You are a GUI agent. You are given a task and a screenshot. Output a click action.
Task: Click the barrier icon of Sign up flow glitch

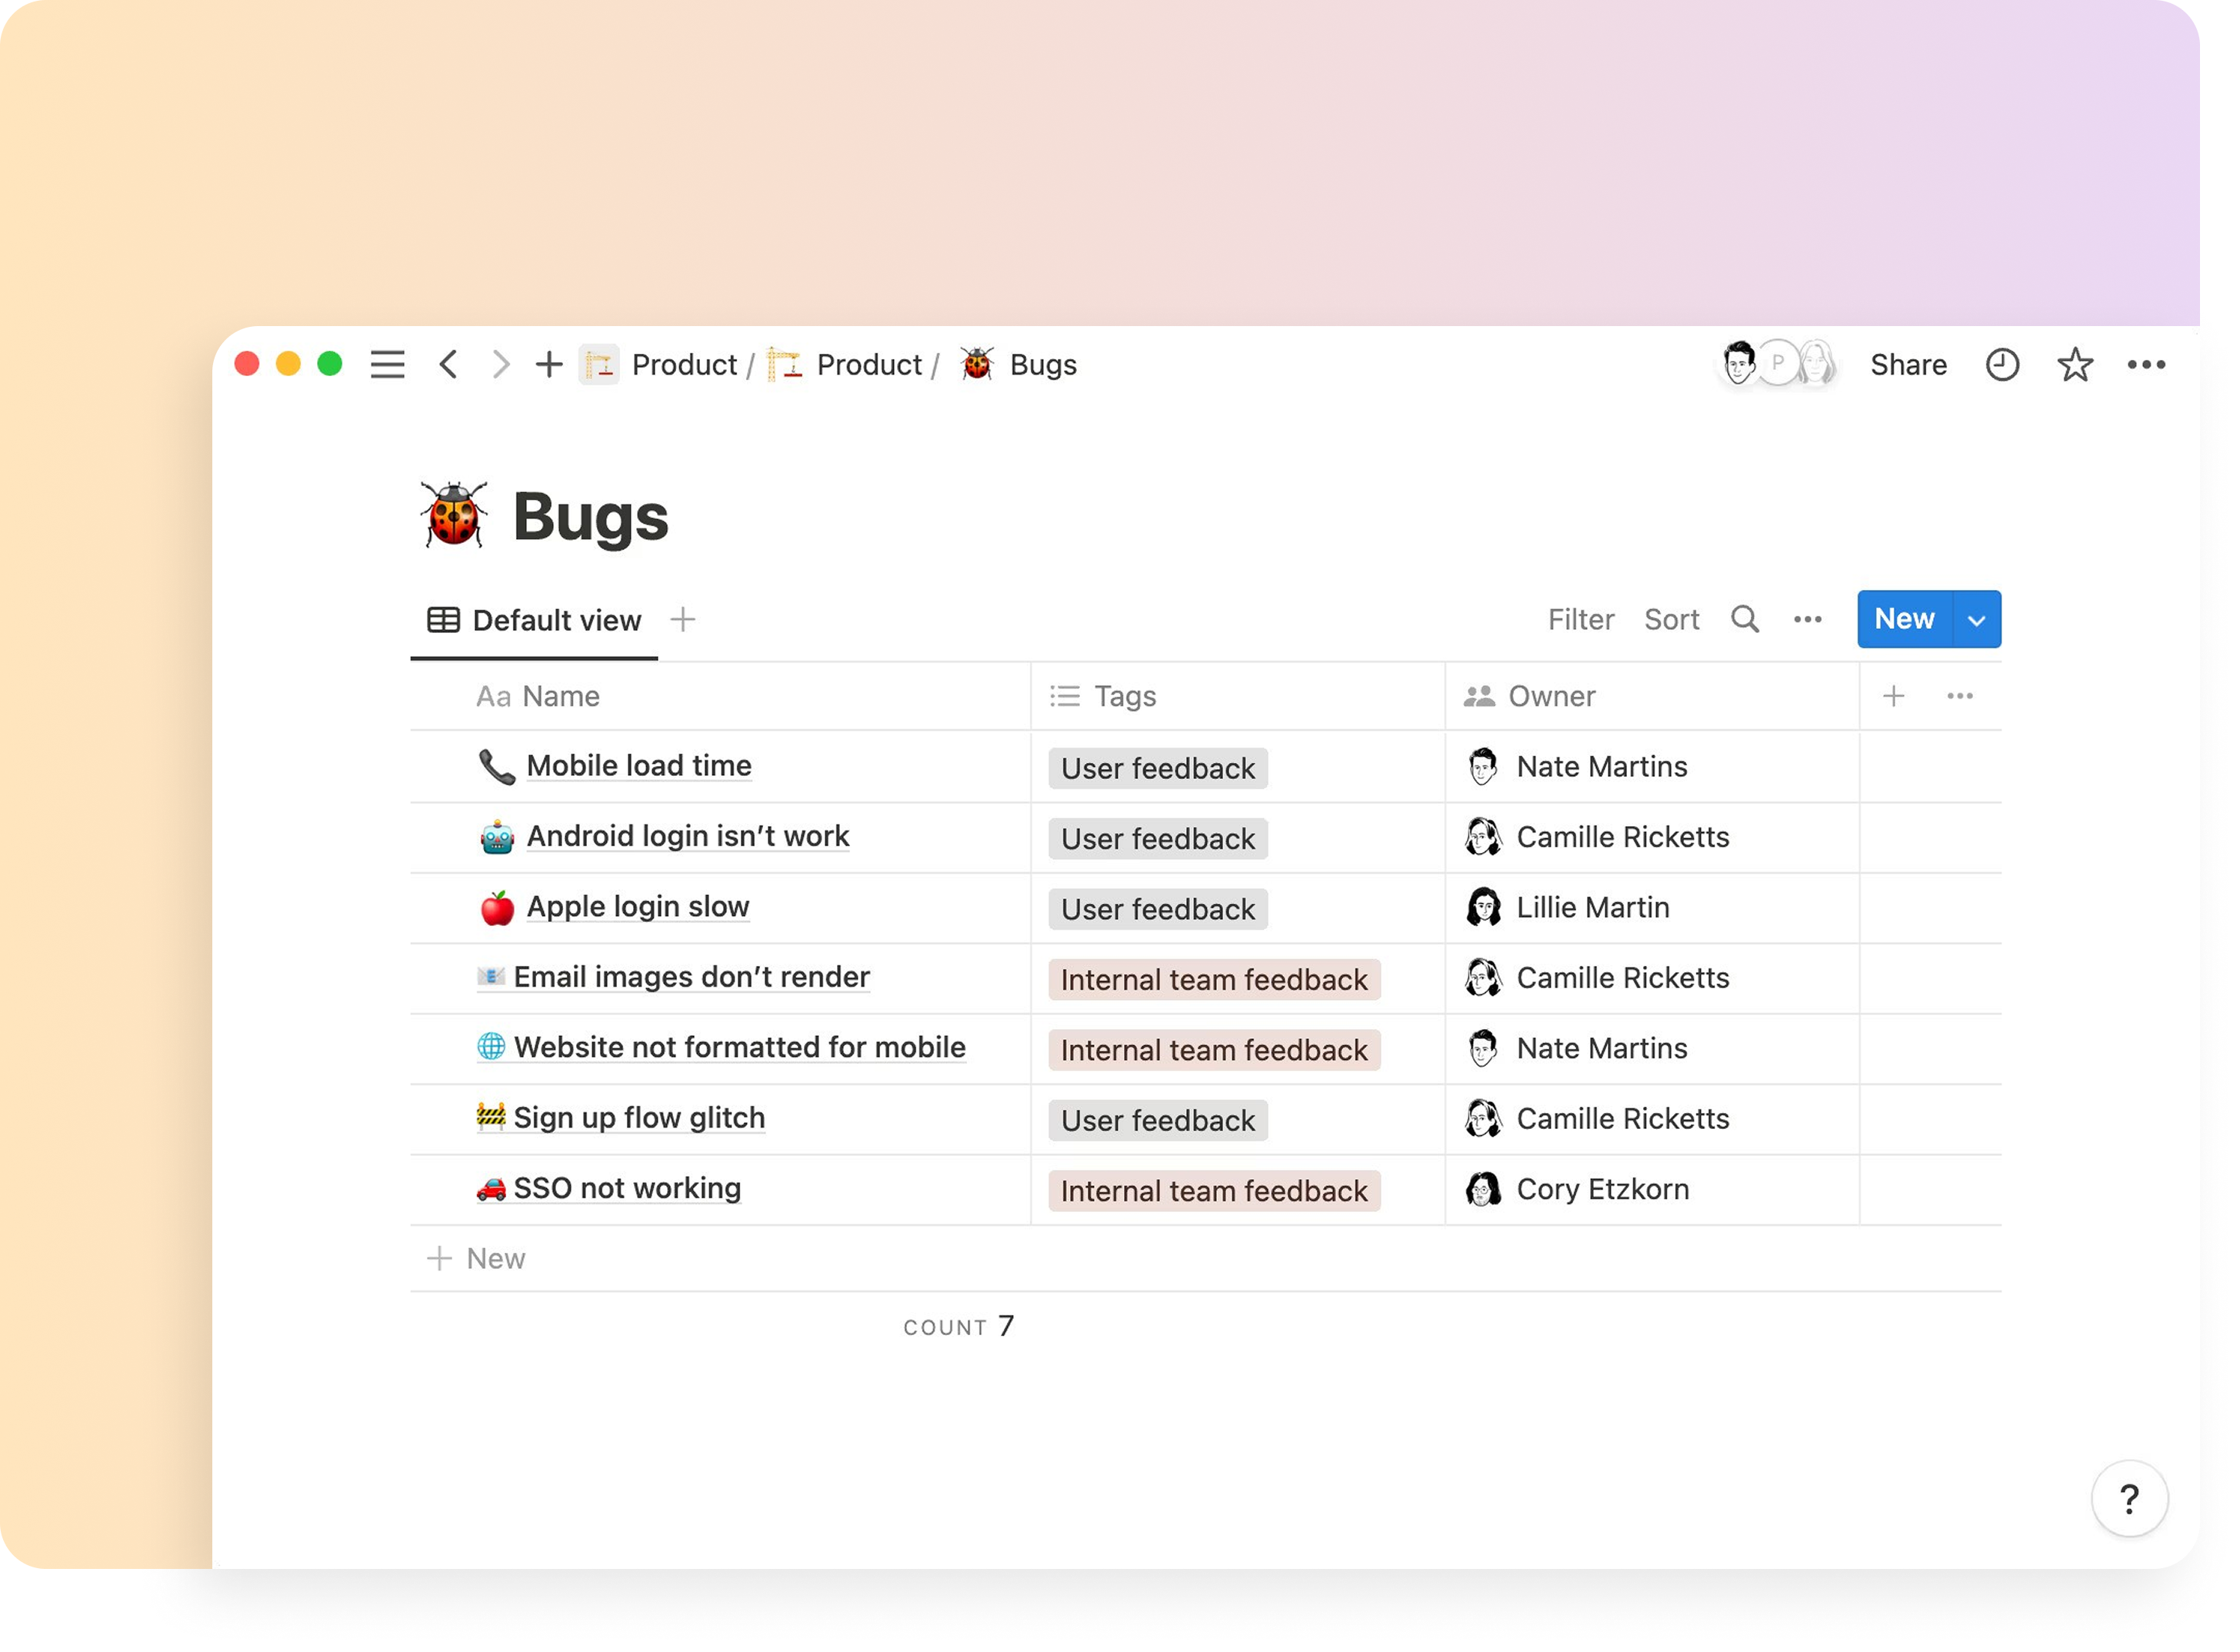[491, 1116]
